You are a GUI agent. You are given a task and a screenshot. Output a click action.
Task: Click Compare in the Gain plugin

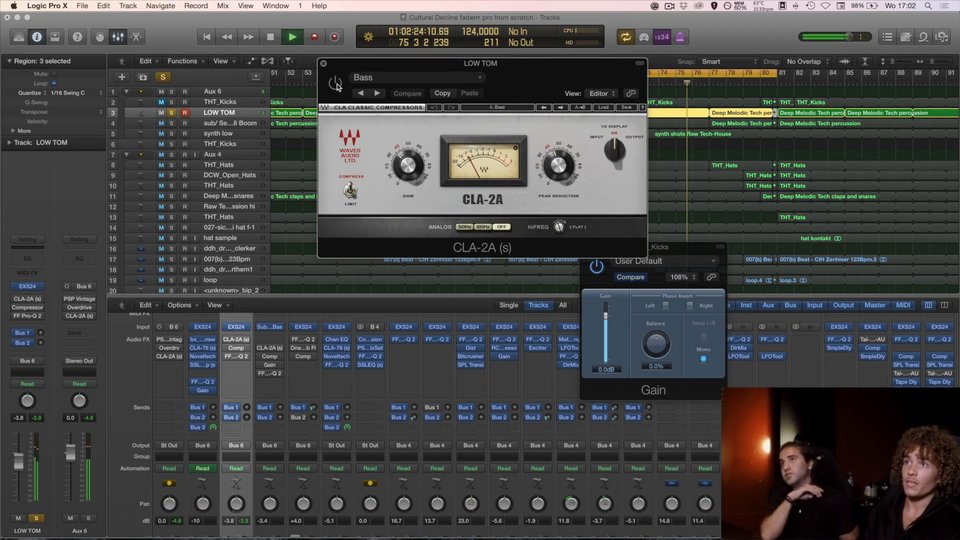(630, 277)
